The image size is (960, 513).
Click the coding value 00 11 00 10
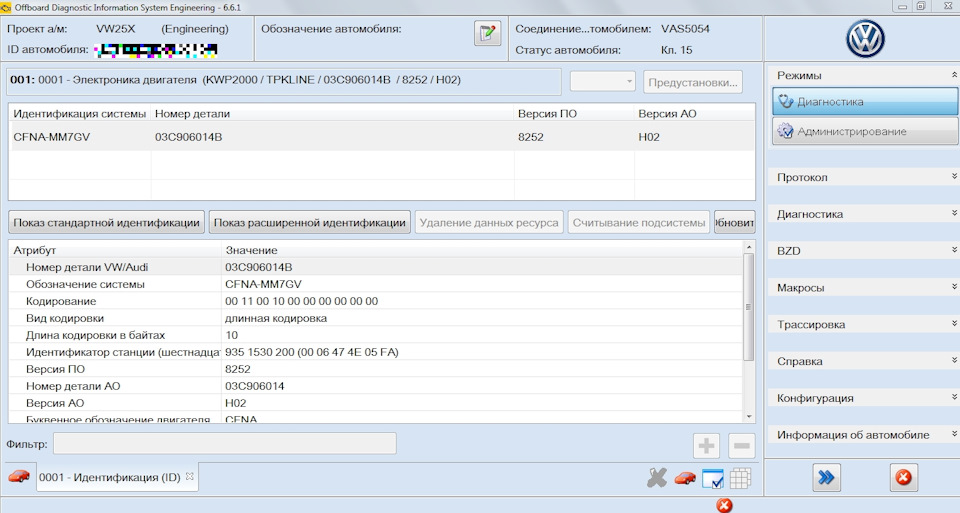301,301
